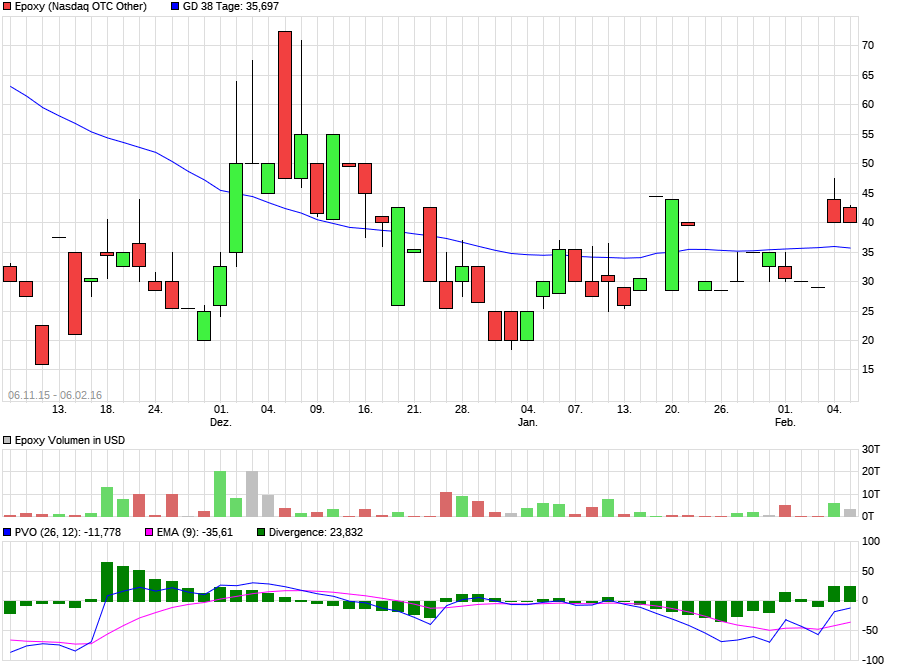Viewport: 900px width, 670px height.
Task: Click the blue GD 38 Tage legend swatch
Action: click(175, 7)
